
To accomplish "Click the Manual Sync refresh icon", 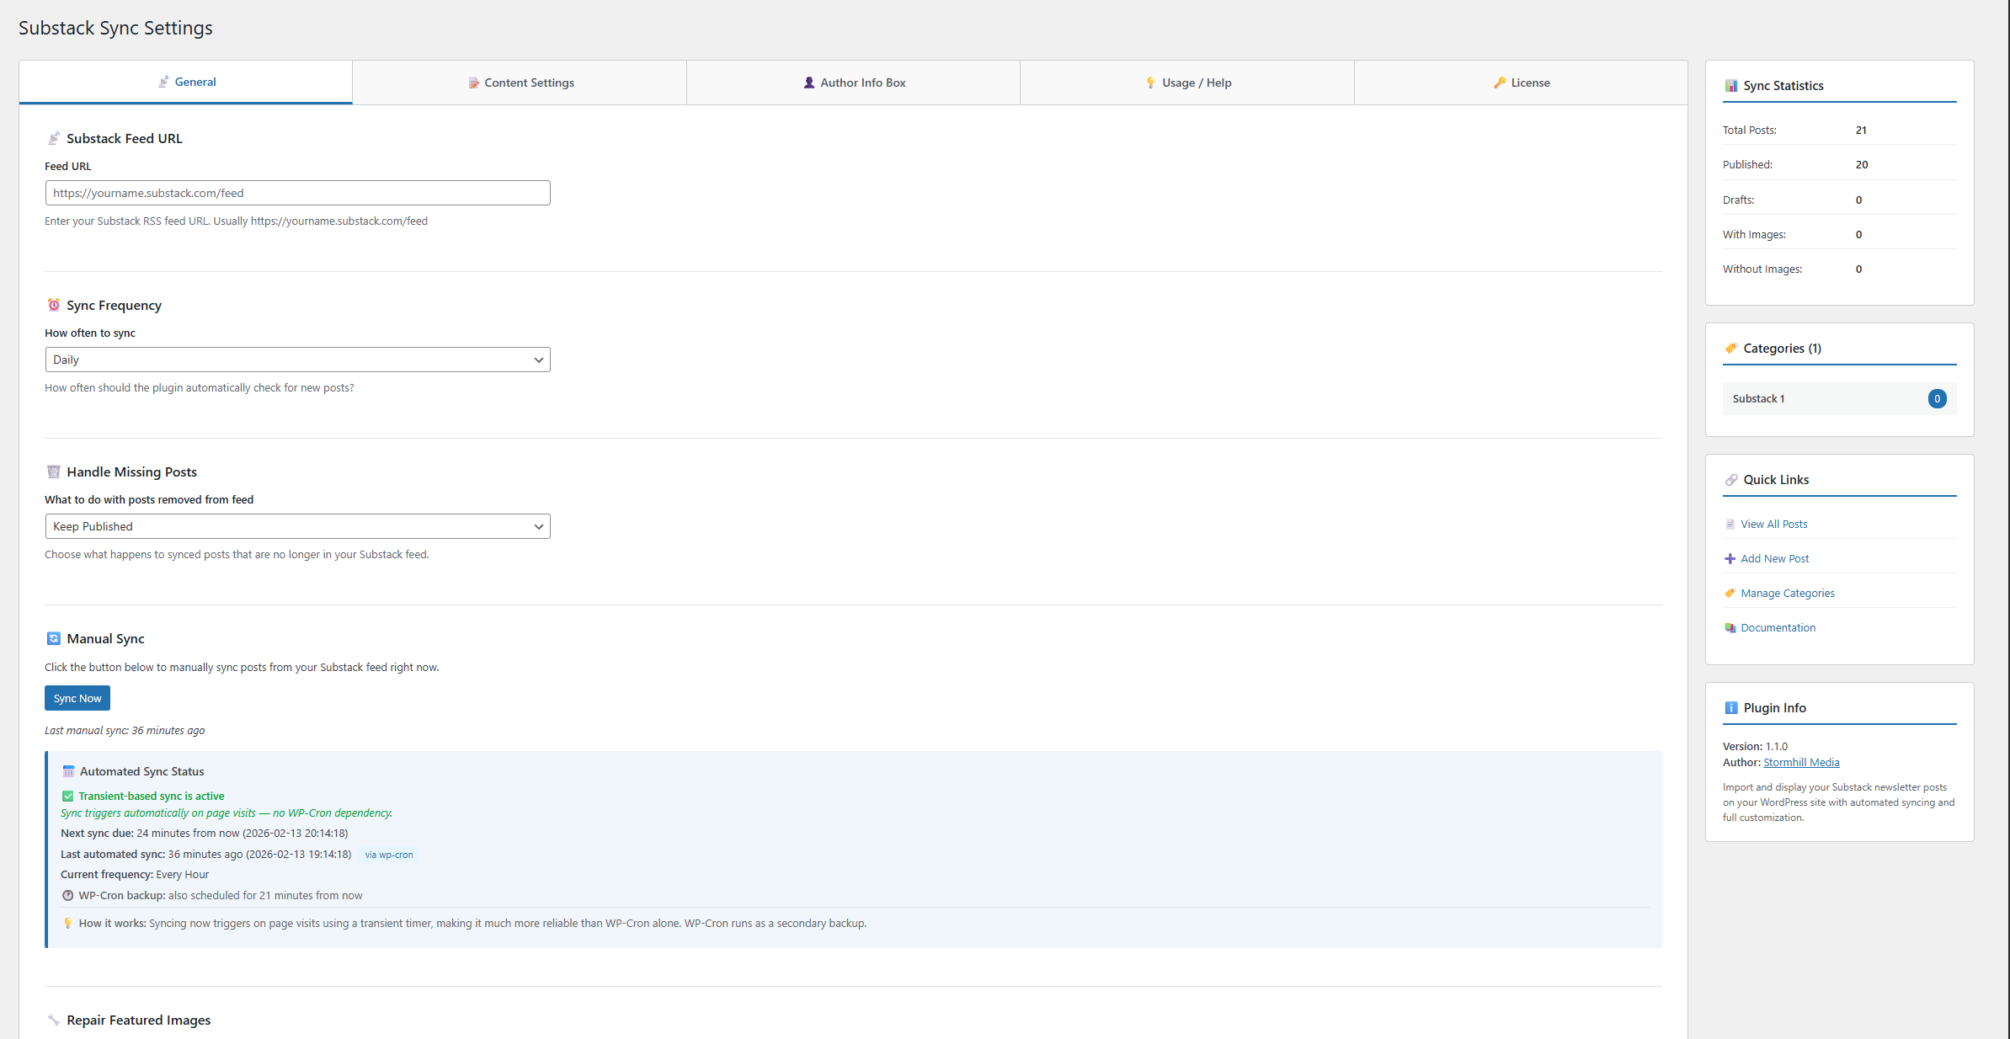I will click(x=54, y=639).
